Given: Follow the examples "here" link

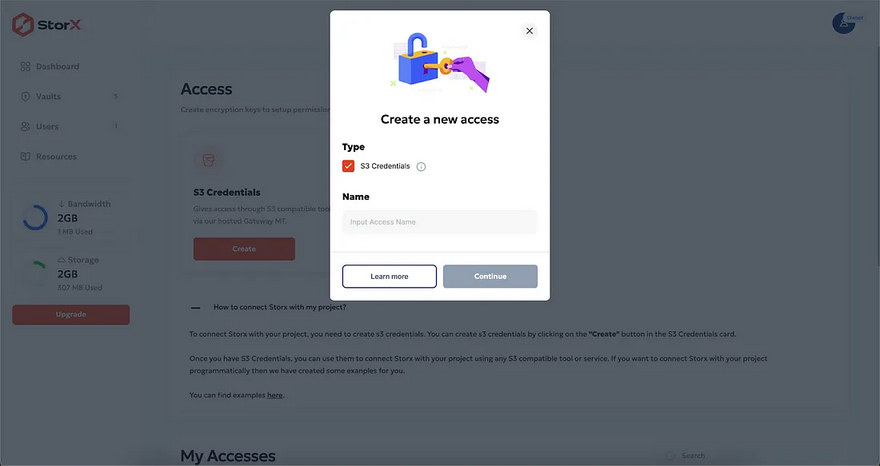Looking at the screenshot, I should click(x=275, y=396).
